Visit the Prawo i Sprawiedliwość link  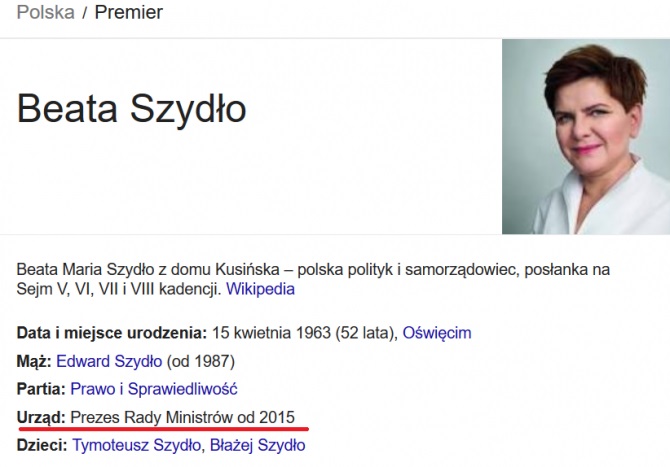[154, 388]
